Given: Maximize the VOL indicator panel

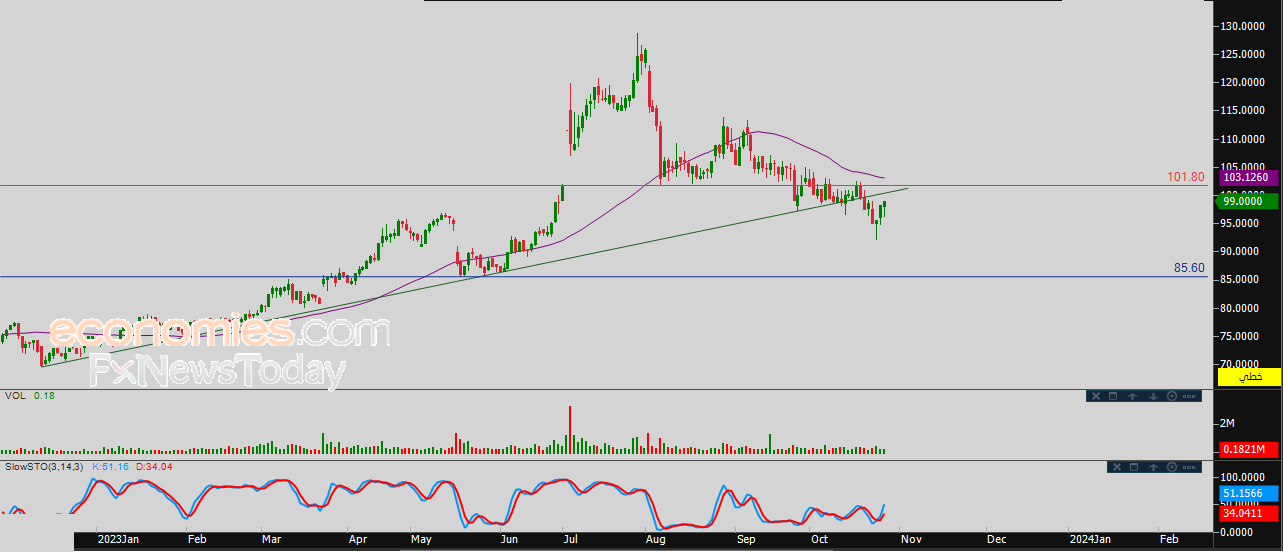Looking at the screenshot, I should coord(1113,396).
